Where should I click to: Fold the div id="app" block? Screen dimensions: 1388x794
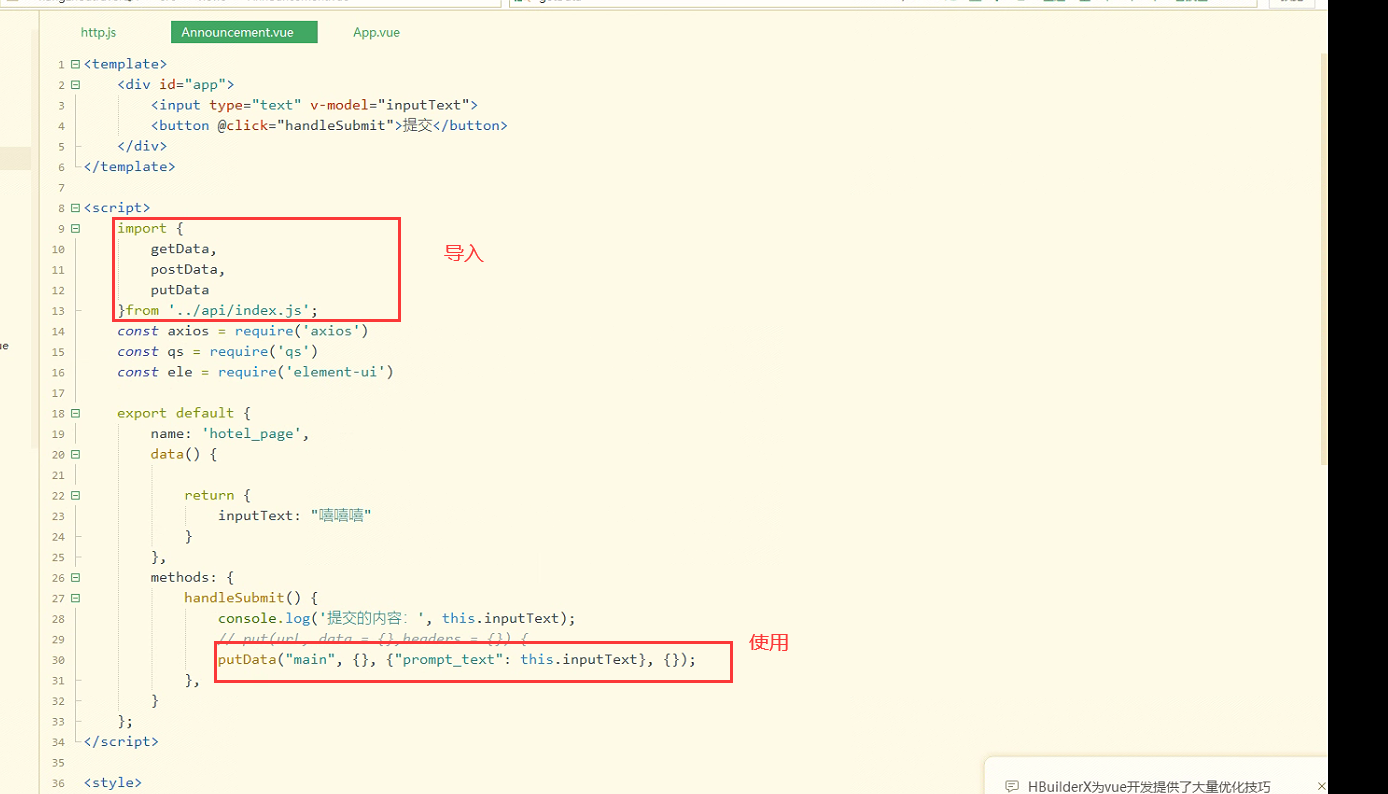[75, 85]
